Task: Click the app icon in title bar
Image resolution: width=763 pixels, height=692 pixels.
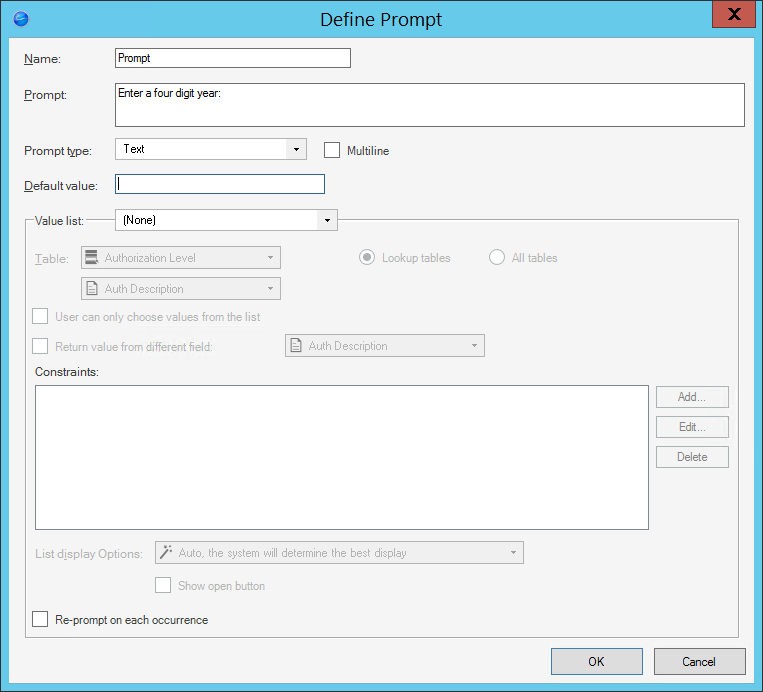Action: [21, 19]
